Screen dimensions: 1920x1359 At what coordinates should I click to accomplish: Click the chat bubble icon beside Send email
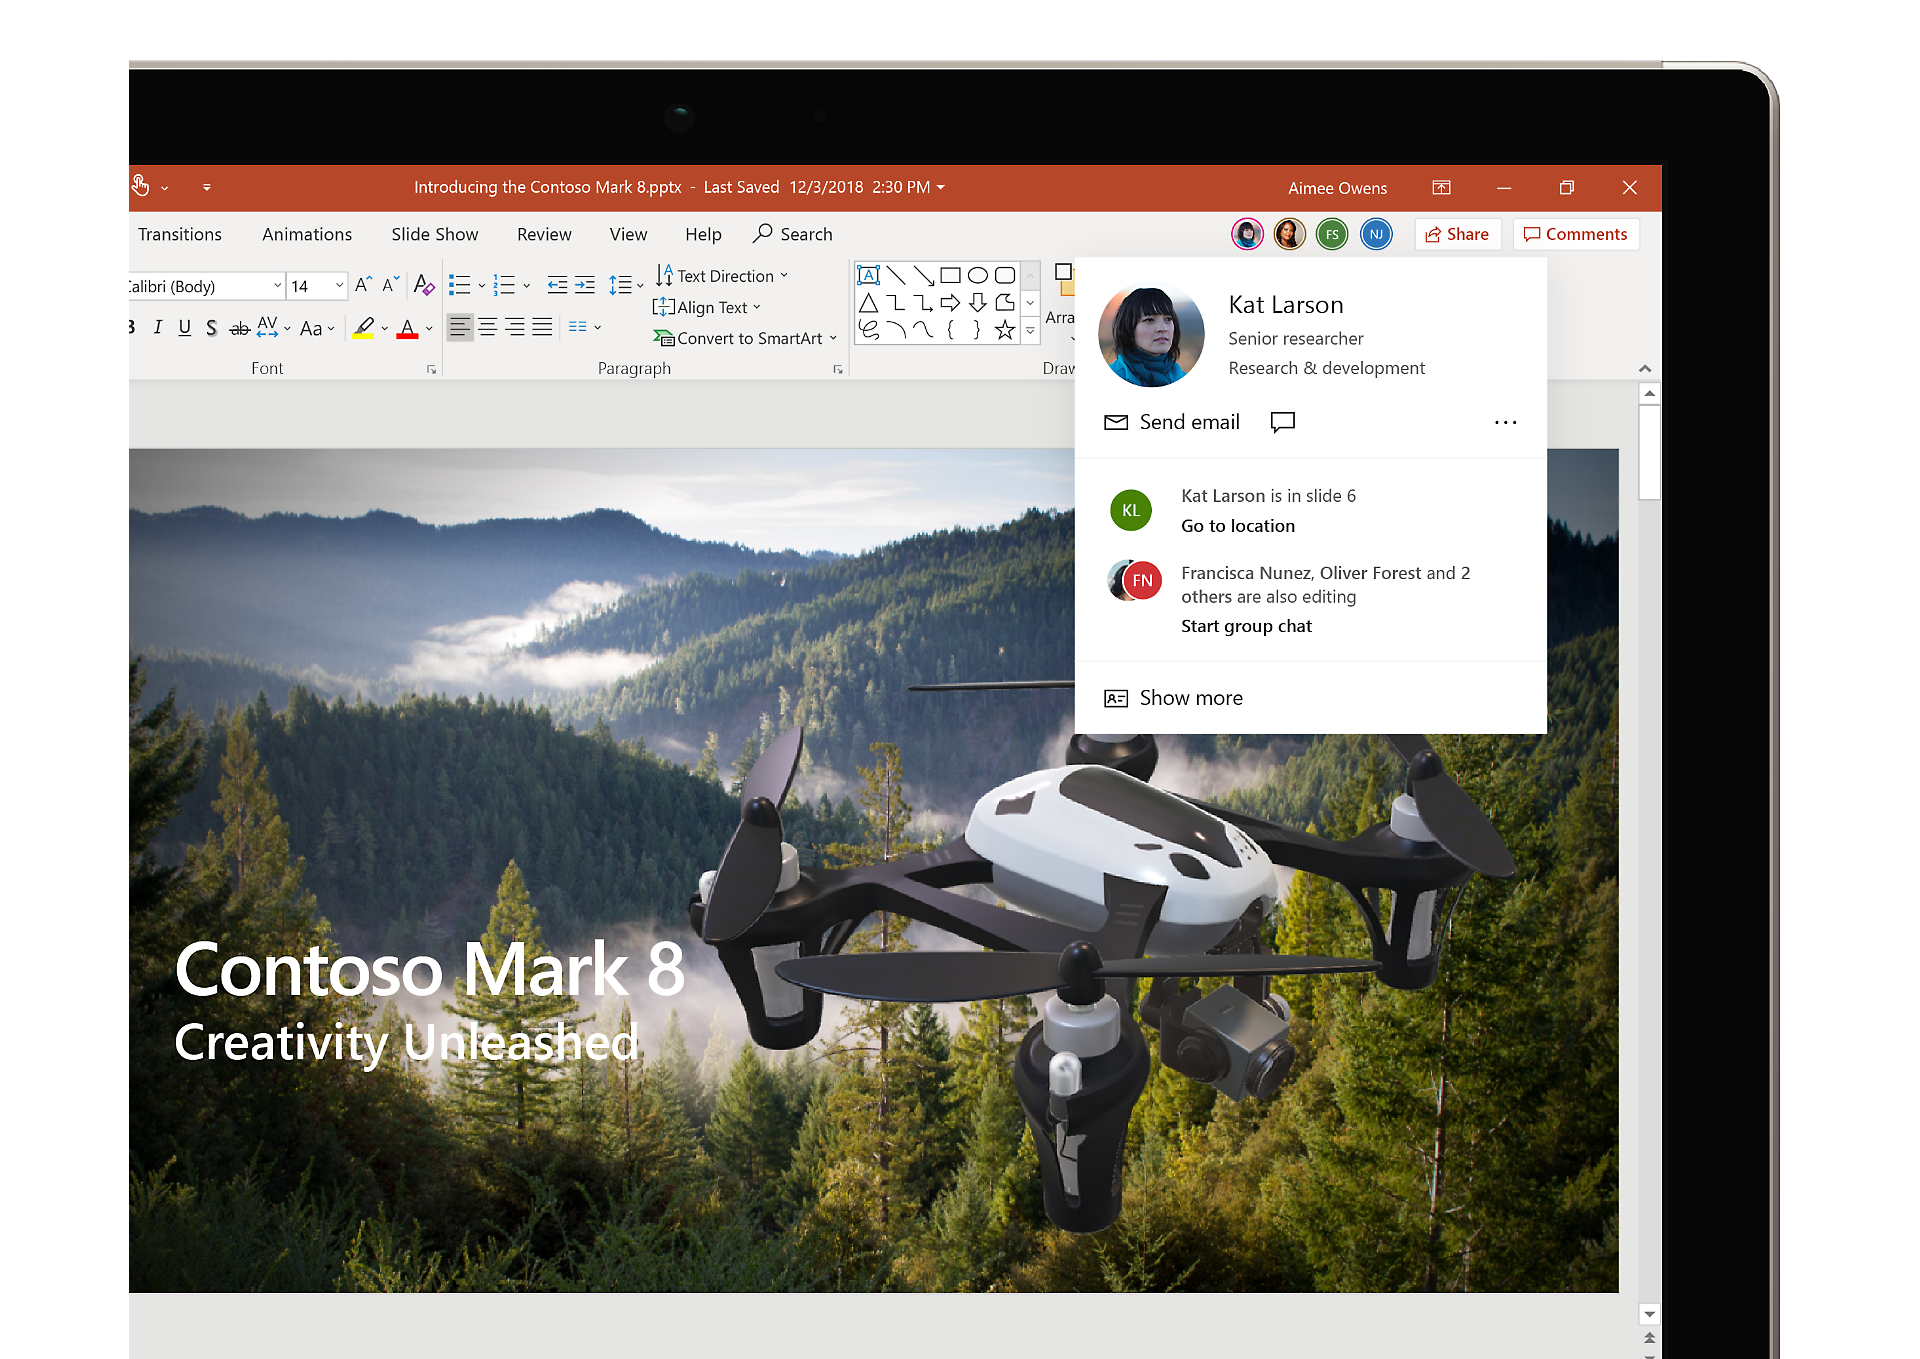[1282, 422]
